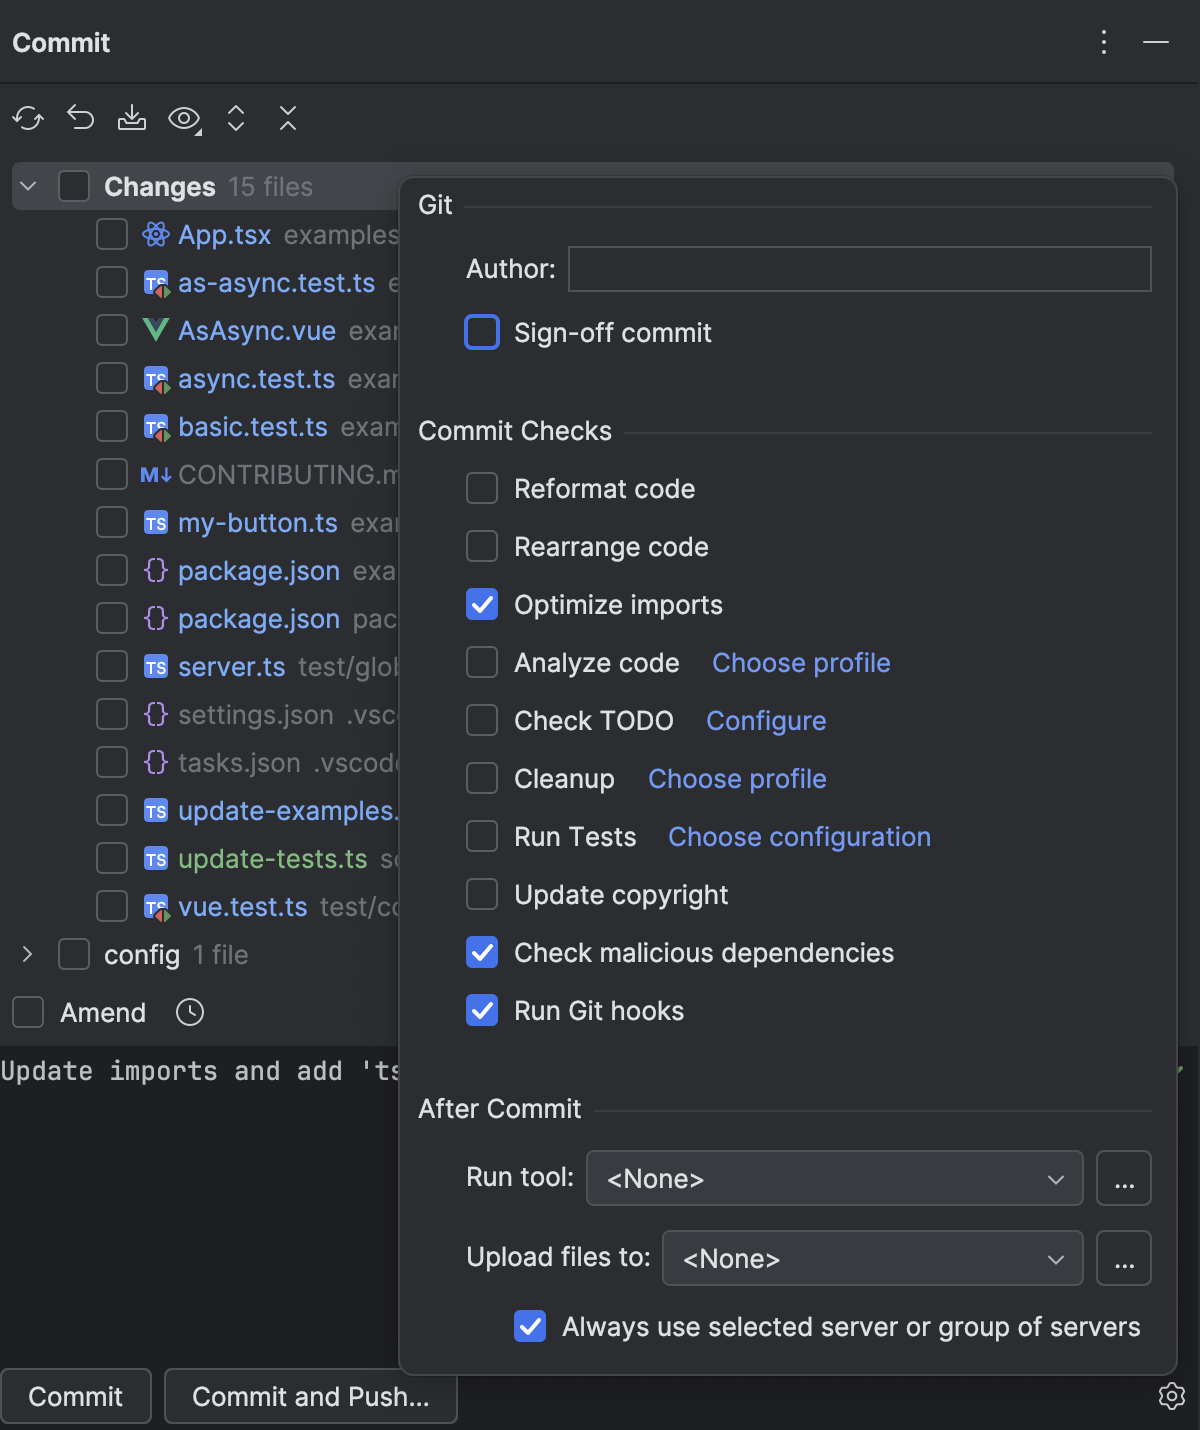The height and width of the screenshot is (1430, 1200).
Task: Expand the config folder
Action: tap(27, 954)
